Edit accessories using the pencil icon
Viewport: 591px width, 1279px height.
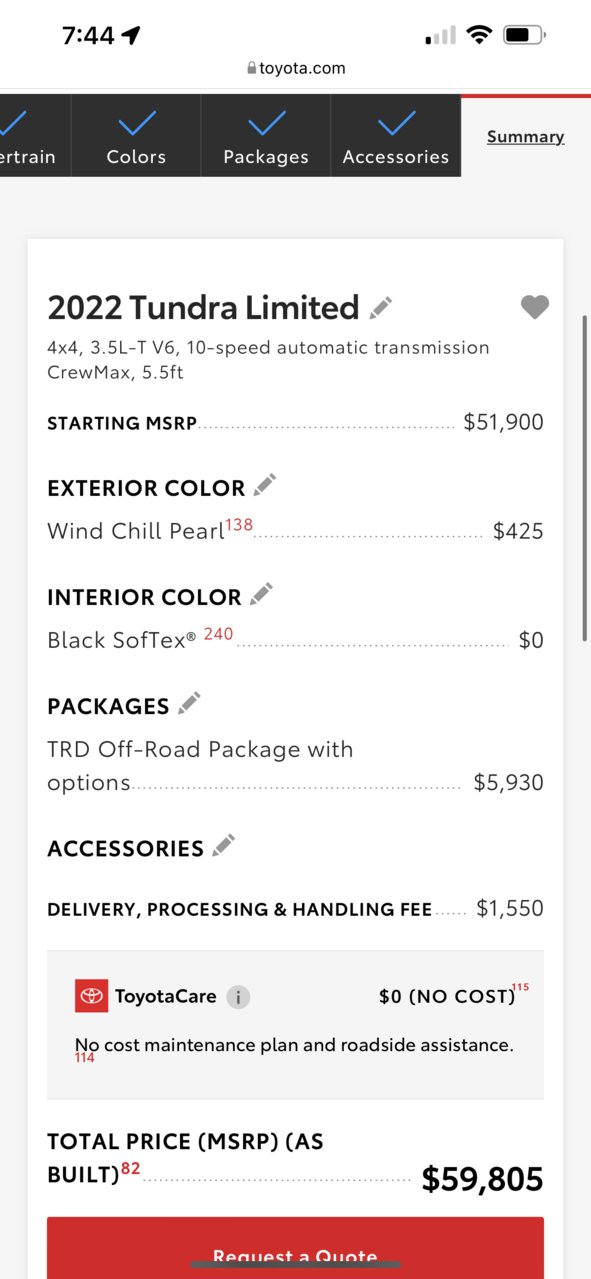(x=224, y=845)
